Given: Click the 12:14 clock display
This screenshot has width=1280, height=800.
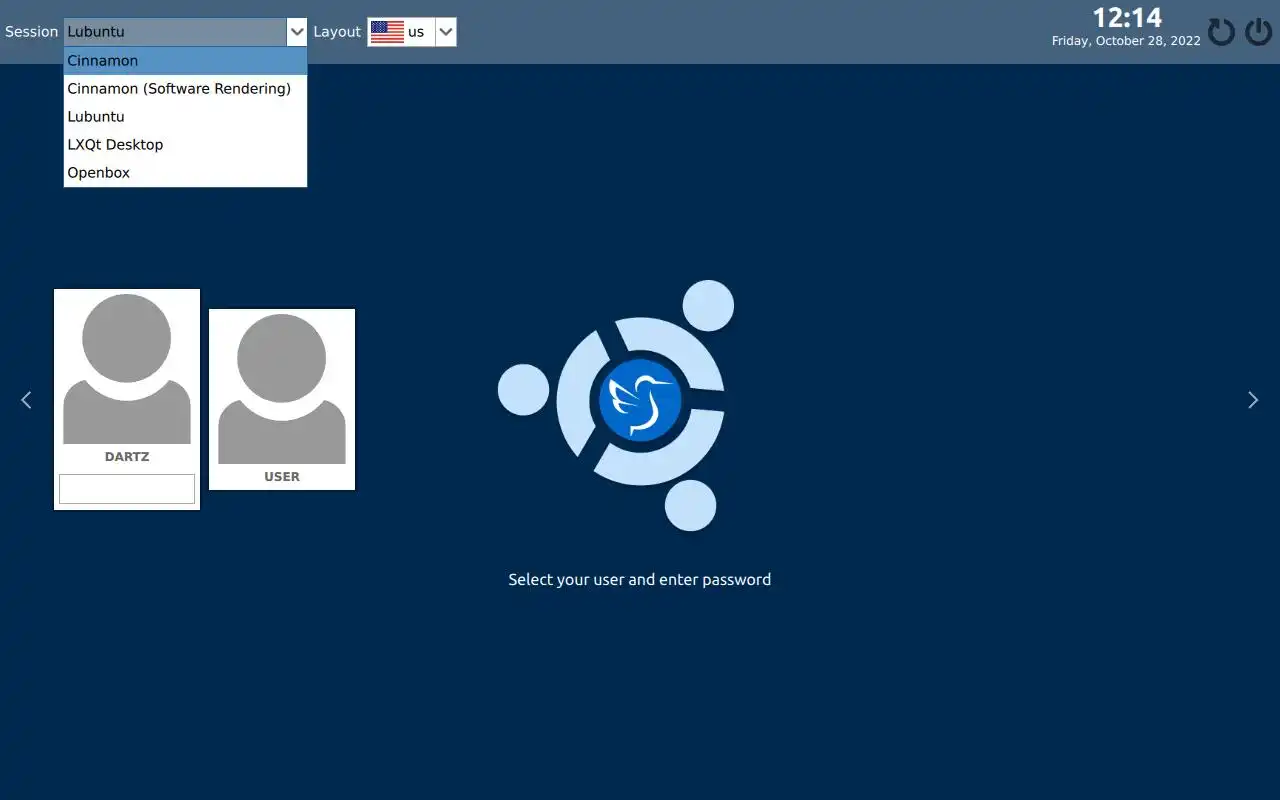Looking at the screenshot, I should 1127,18.
